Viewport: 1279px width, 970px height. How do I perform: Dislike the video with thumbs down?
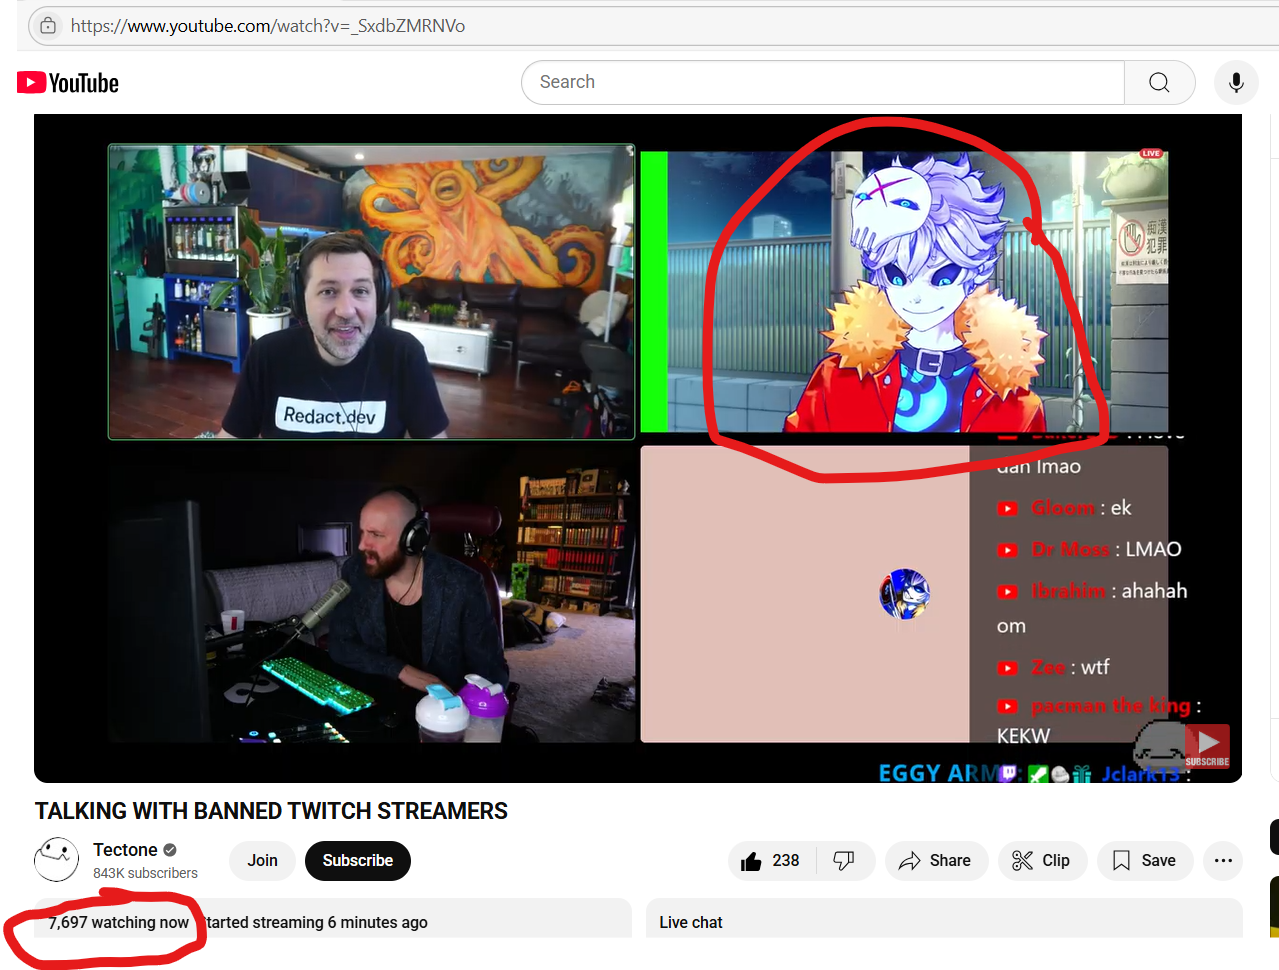point(845,861)
